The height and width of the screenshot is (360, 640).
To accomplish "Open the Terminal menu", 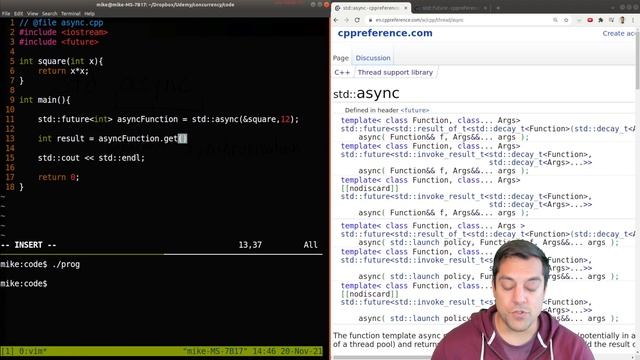I will (x=71, y=13).
